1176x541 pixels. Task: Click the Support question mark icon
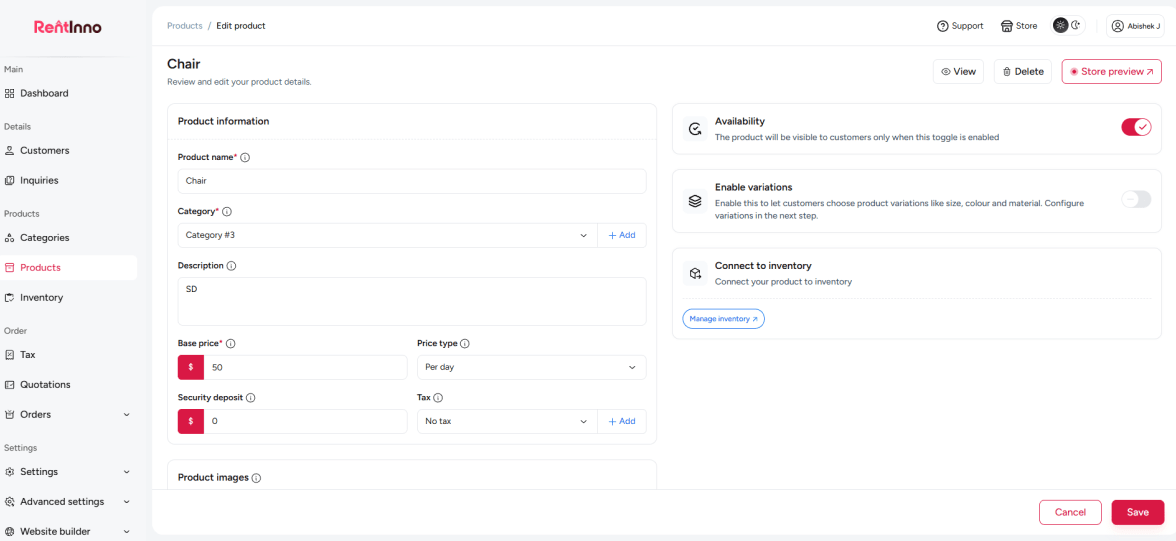point(943,26)
